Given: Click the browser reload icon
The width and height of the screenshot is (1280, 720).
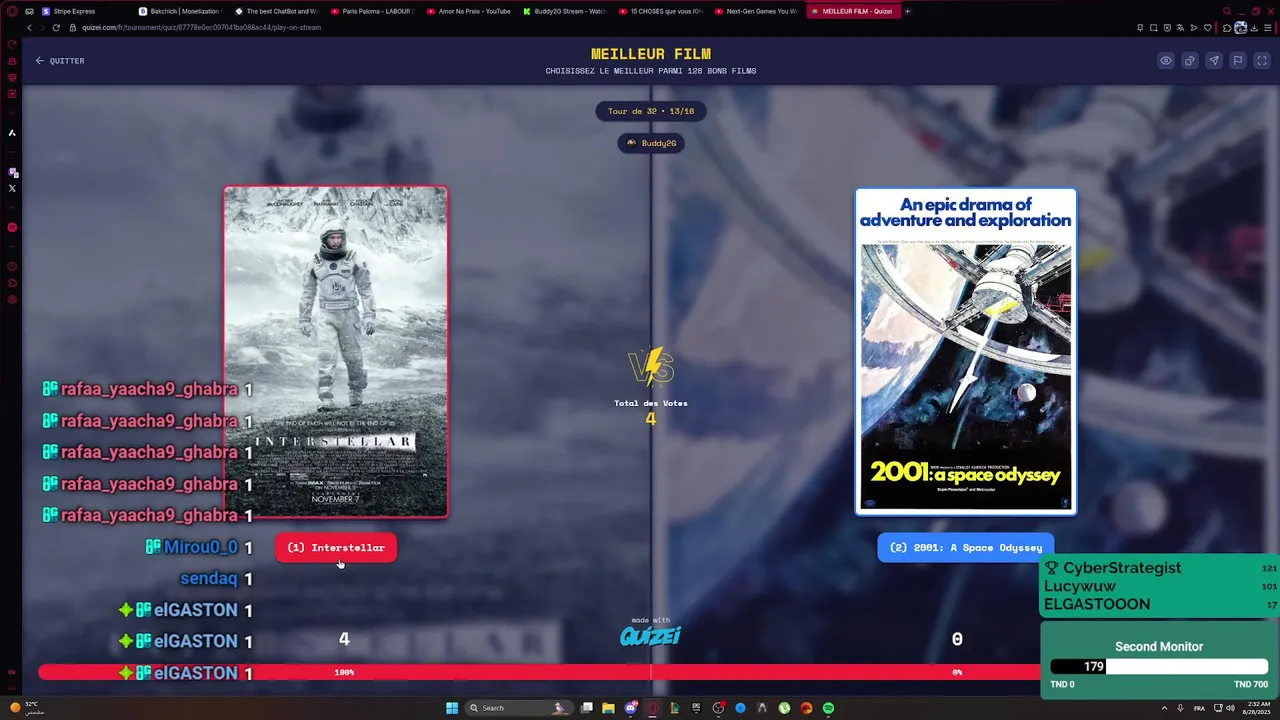Looking at the screenshot, I should [x=57, y=27].
